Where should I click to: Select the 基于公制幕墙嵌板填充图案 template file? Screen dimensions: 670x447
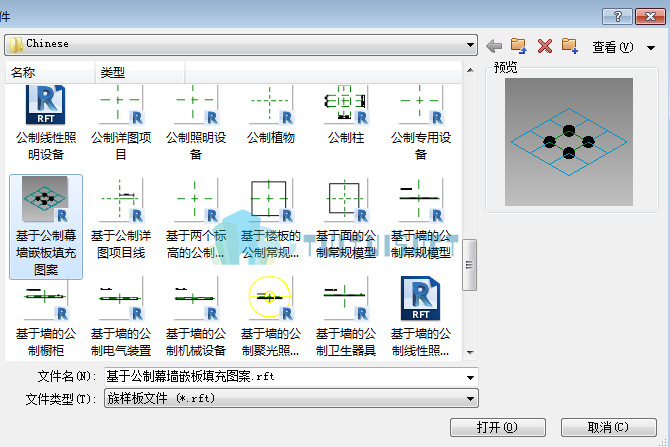pos(46,226)
